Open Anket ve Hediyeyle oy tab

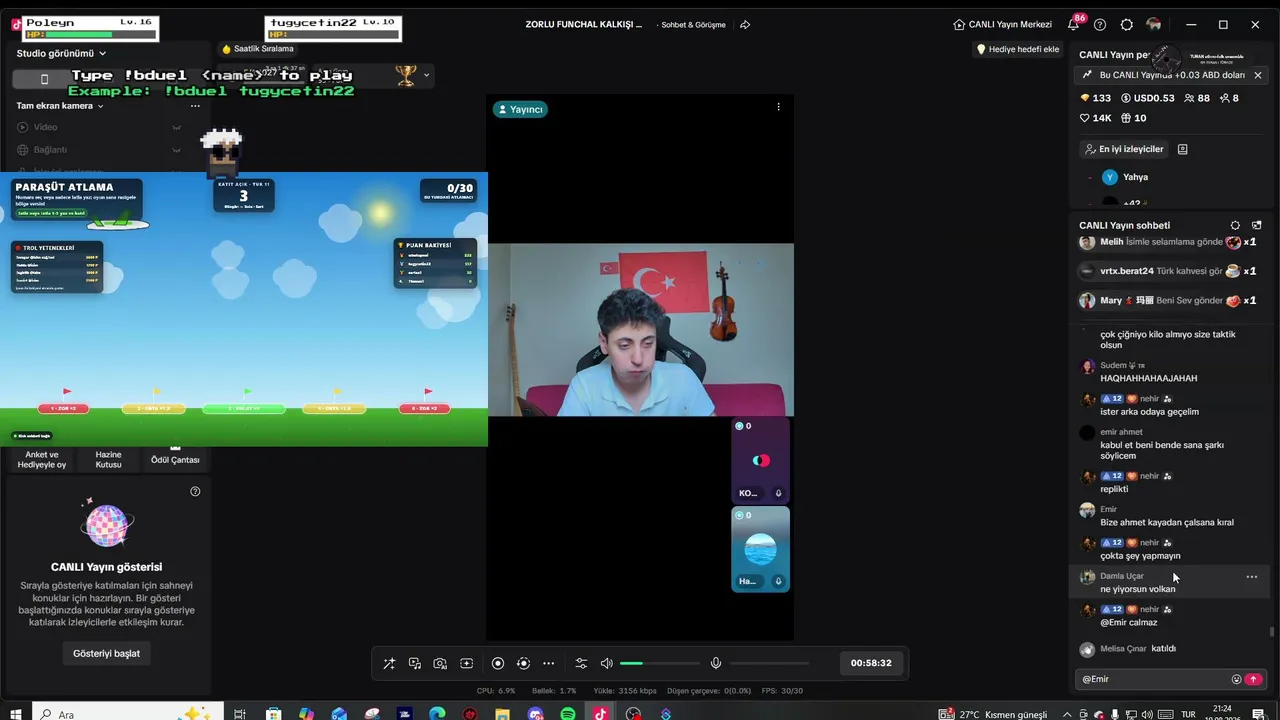pos(42,460)
